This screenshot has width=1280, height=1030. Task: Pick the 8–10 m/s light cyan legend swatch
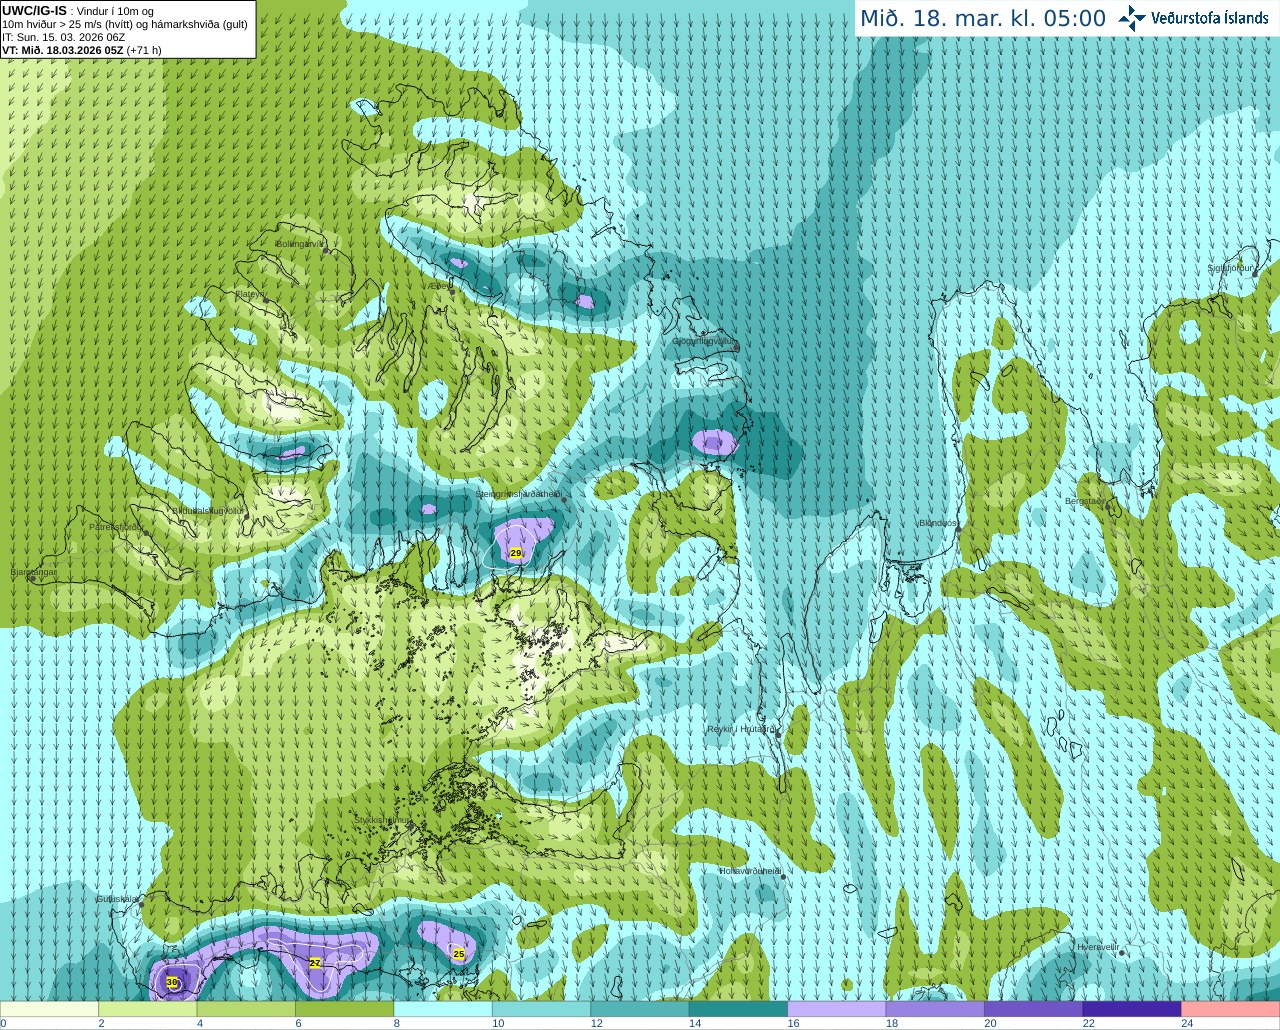[x=443, y=1009]
